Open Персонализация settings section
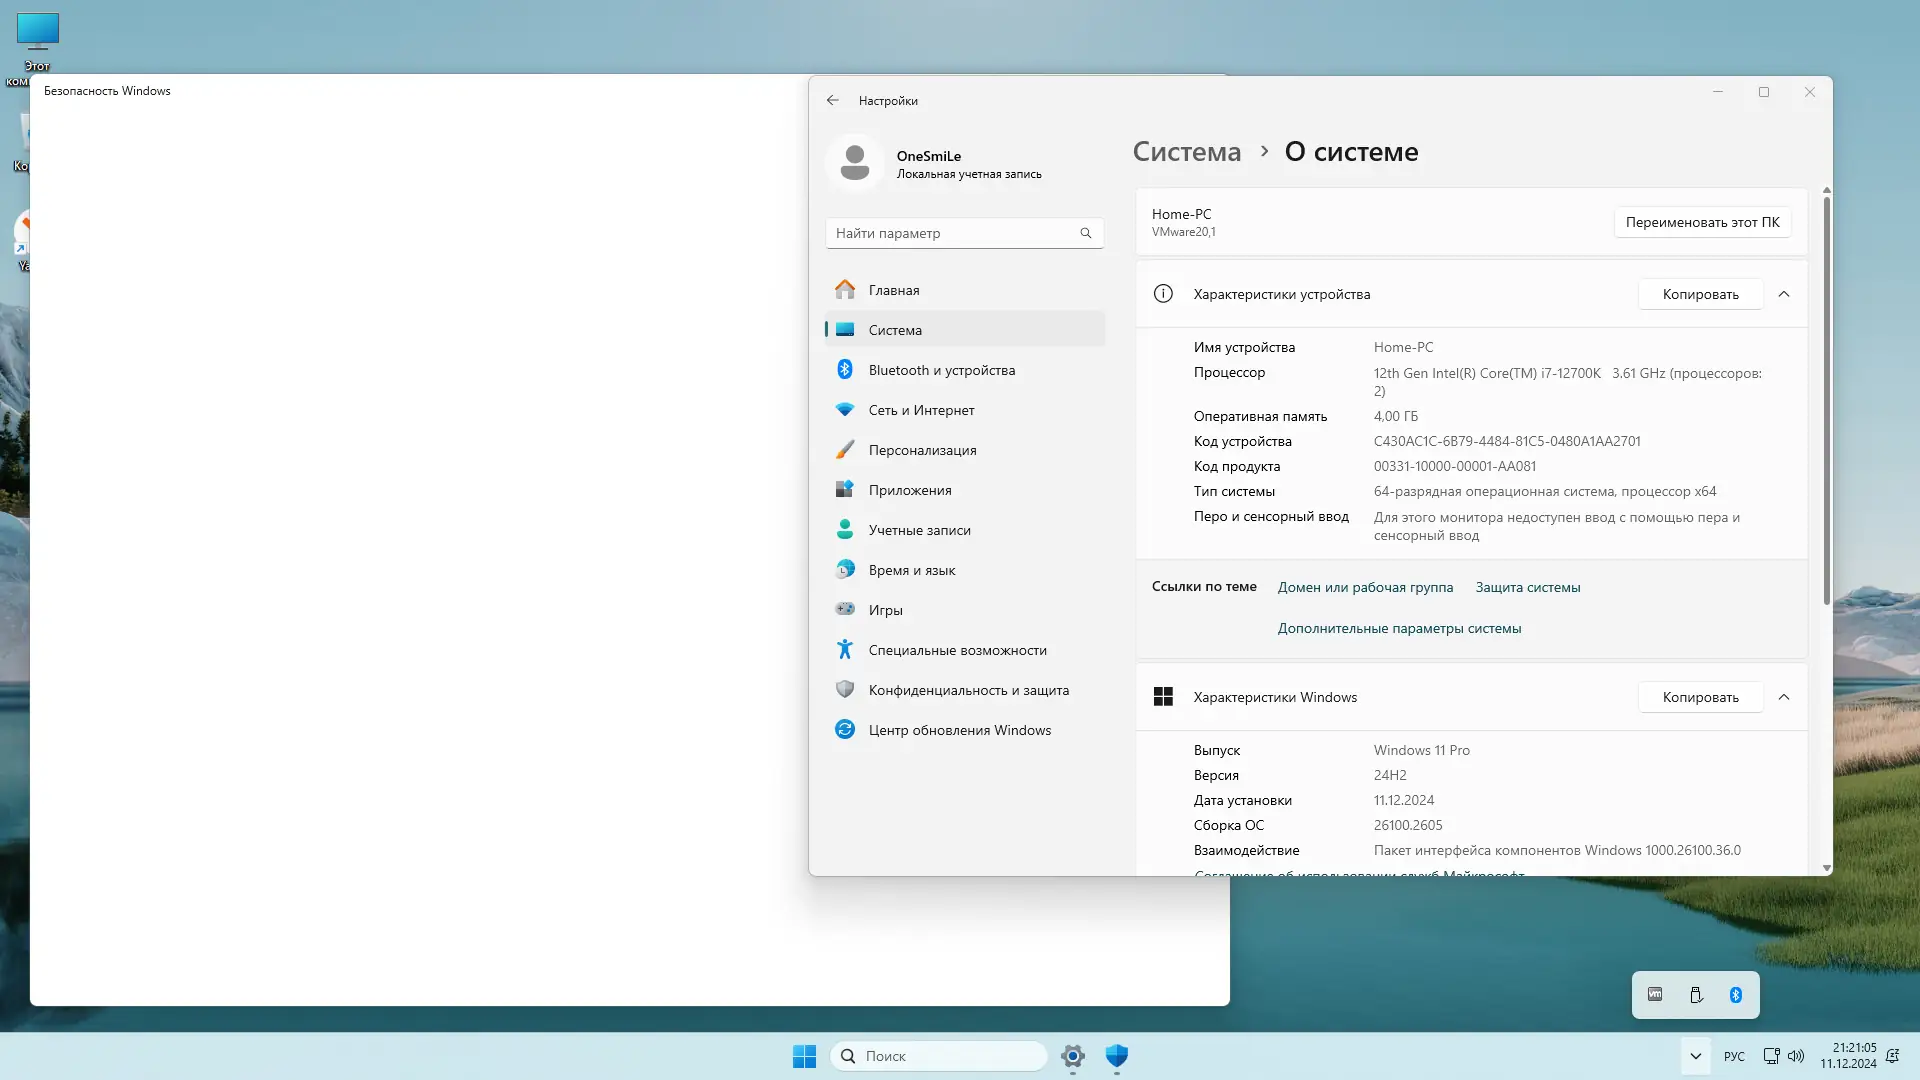The image size is (1920, 1080). click(922, 450)
